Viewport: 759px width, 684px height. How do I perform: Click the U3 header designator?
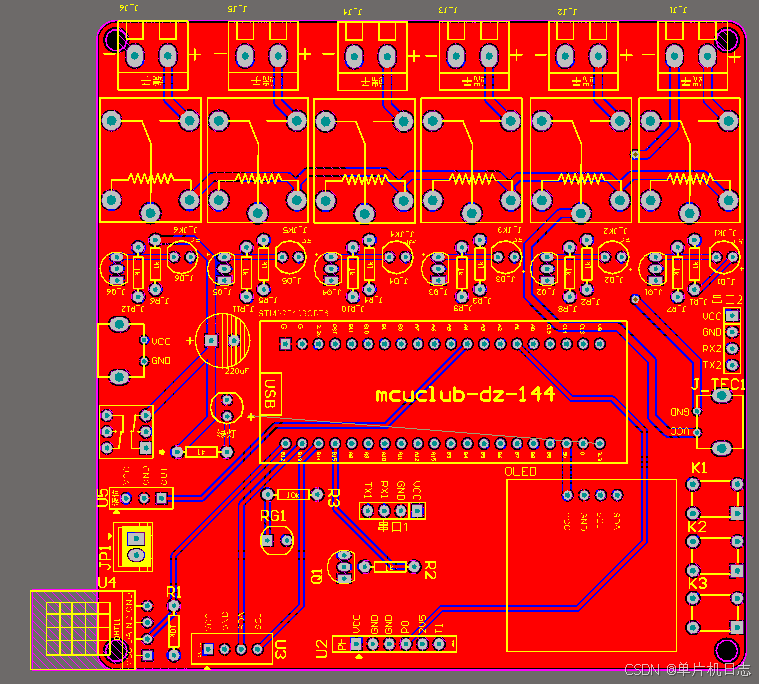point(280,649)
